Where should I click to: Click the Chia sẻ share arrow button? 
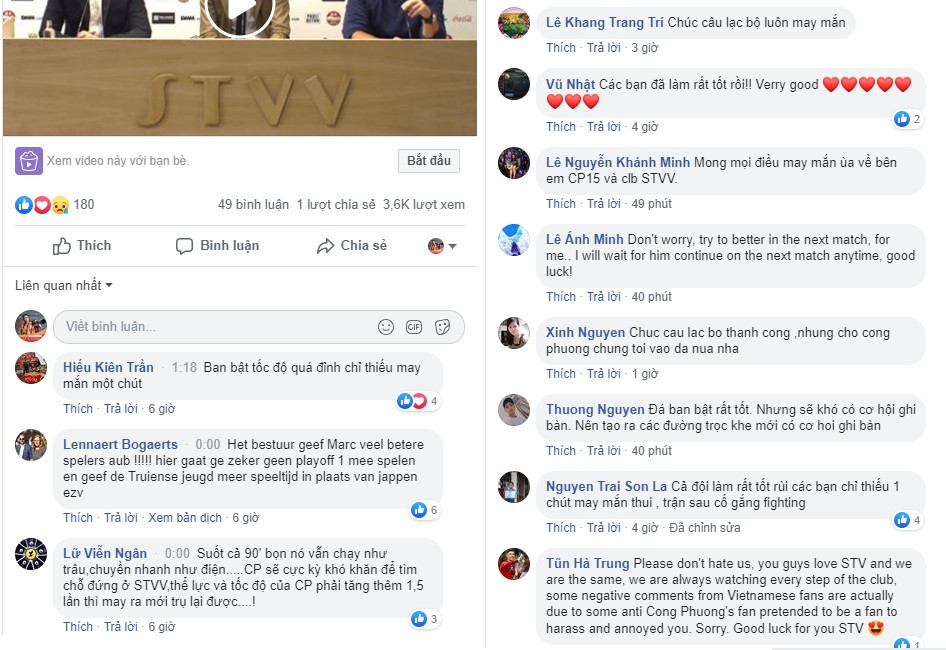[352, 246]
